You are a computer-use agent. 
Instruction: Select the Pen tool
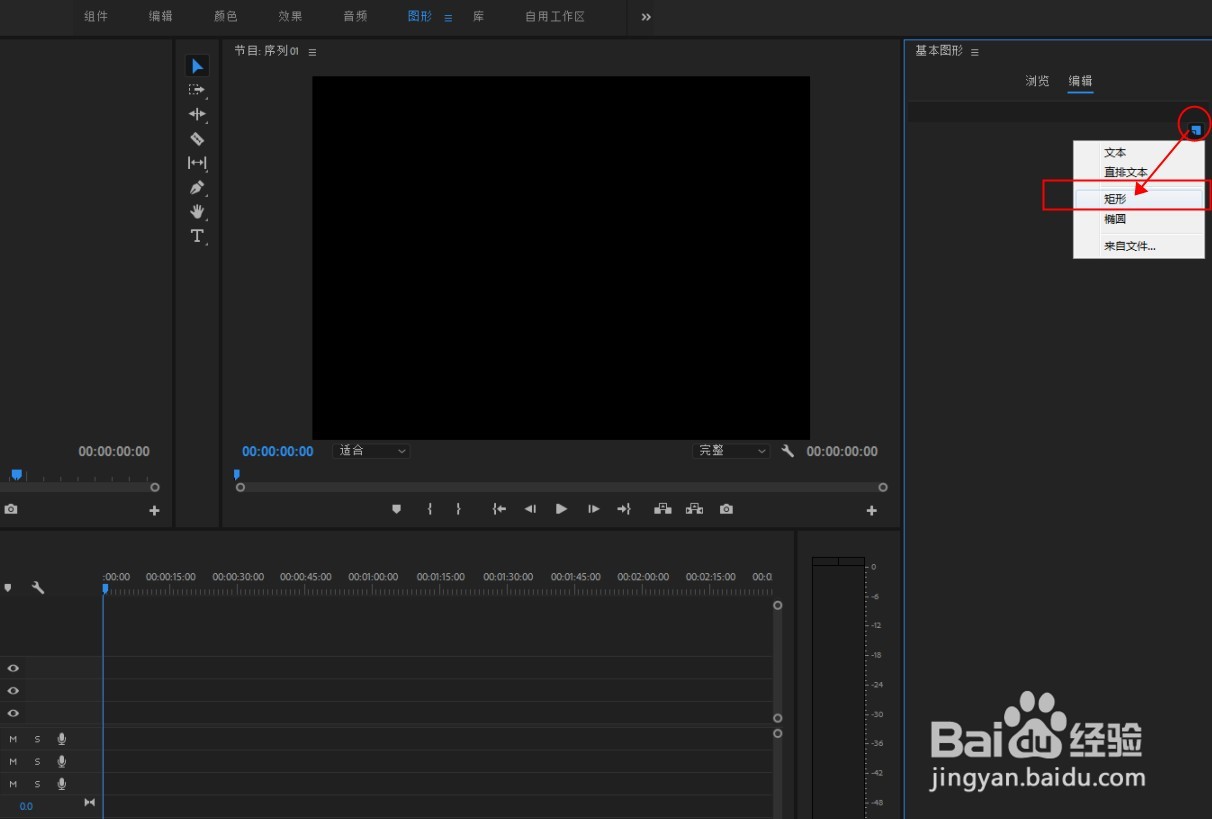pyautogui.click(x=197, y=187)
